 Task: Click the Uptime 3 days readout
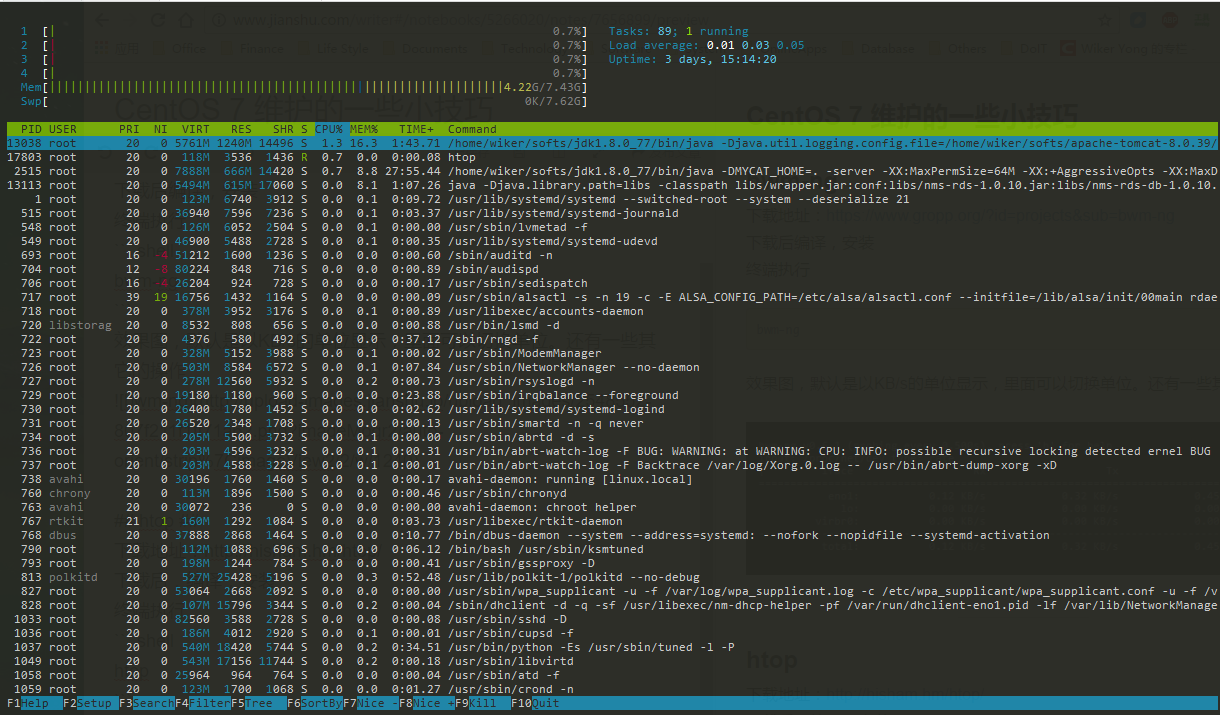point(692,60)
